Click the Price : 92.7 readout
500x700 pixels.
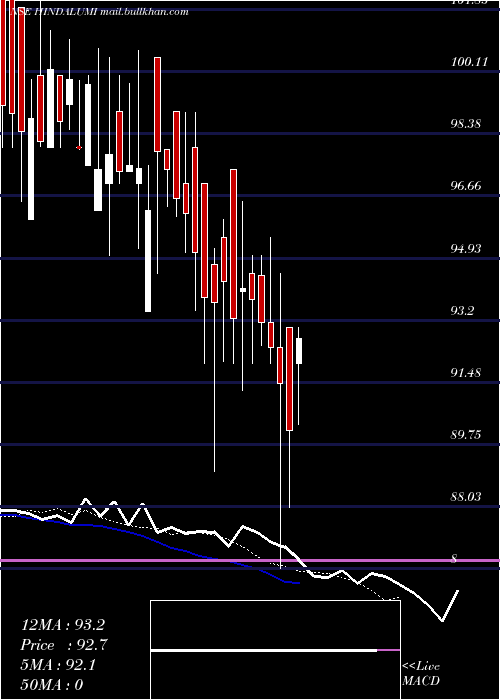pyautogui.click(x=64, y=645)
